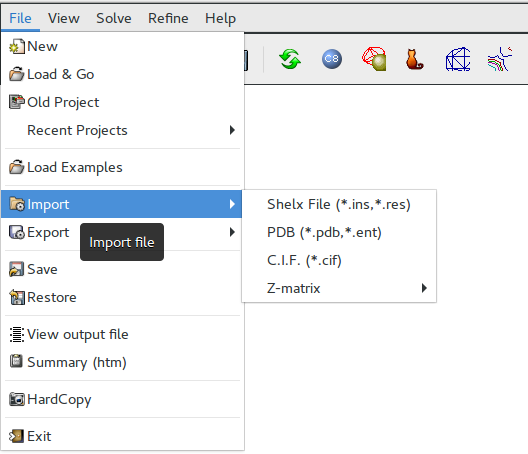Image resolution: width=528 pixels, height=454 pixels.
Task: Click the blue wireframe cell toolbar icon
Action: pyautogui.click(x=458, y=59)
